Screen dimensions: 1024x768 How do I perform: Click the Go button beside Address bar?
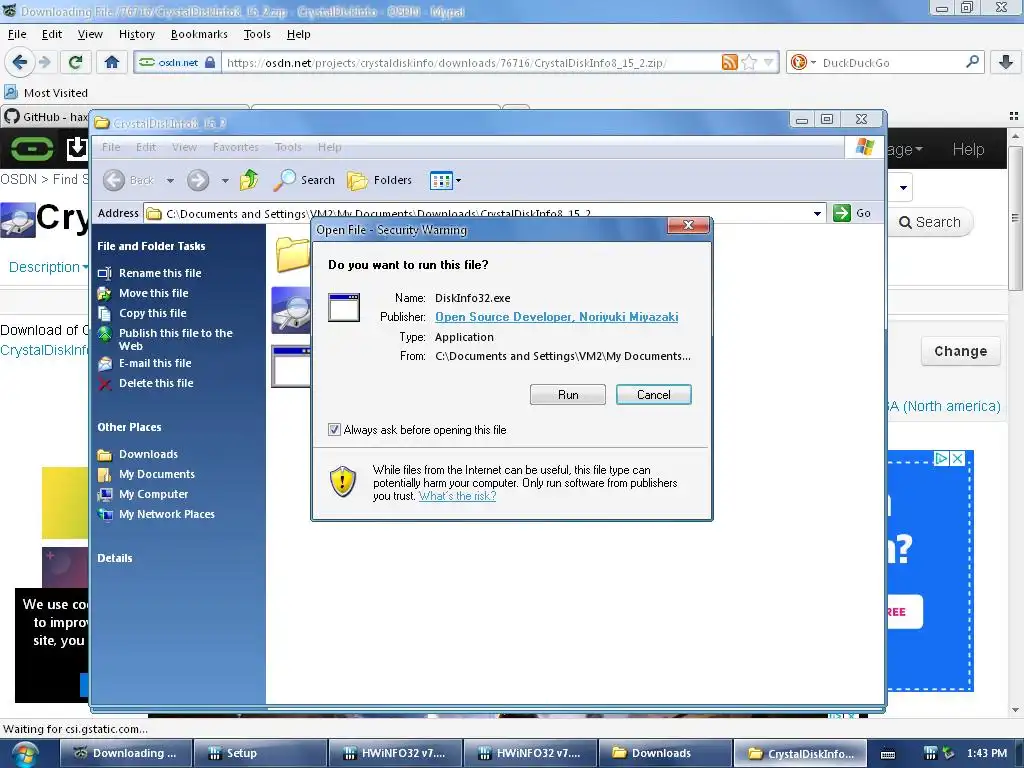[x=852, y=213]
